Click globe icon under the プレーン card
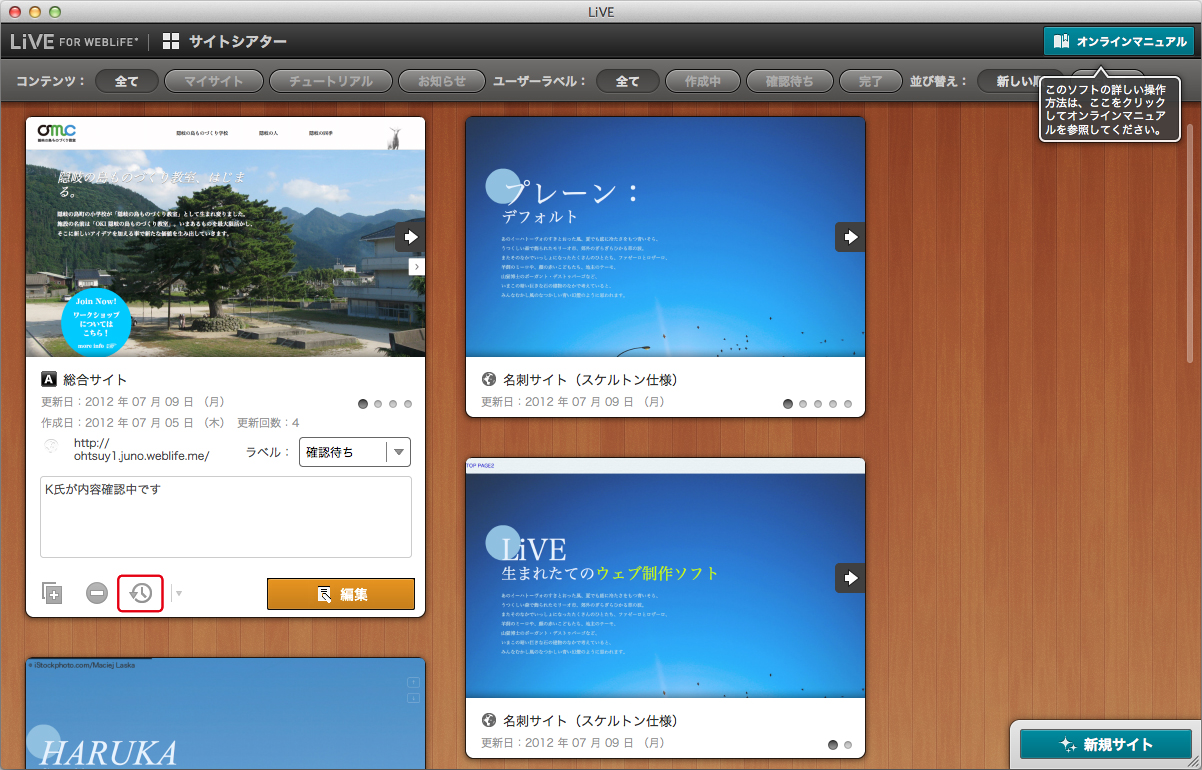Image resolution: width=1202 pixels, height=770 pixels. 489,380
